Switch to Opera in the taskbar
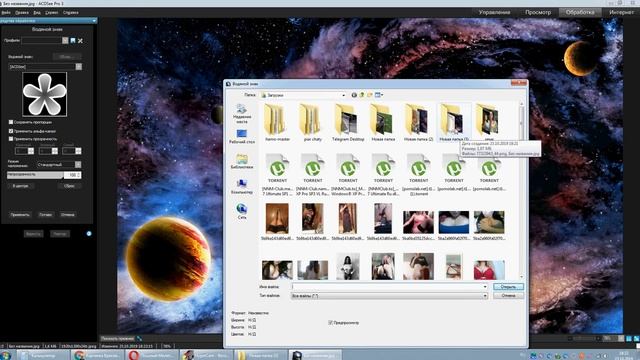The image size is (640, 360). click(x=151, y=355)
